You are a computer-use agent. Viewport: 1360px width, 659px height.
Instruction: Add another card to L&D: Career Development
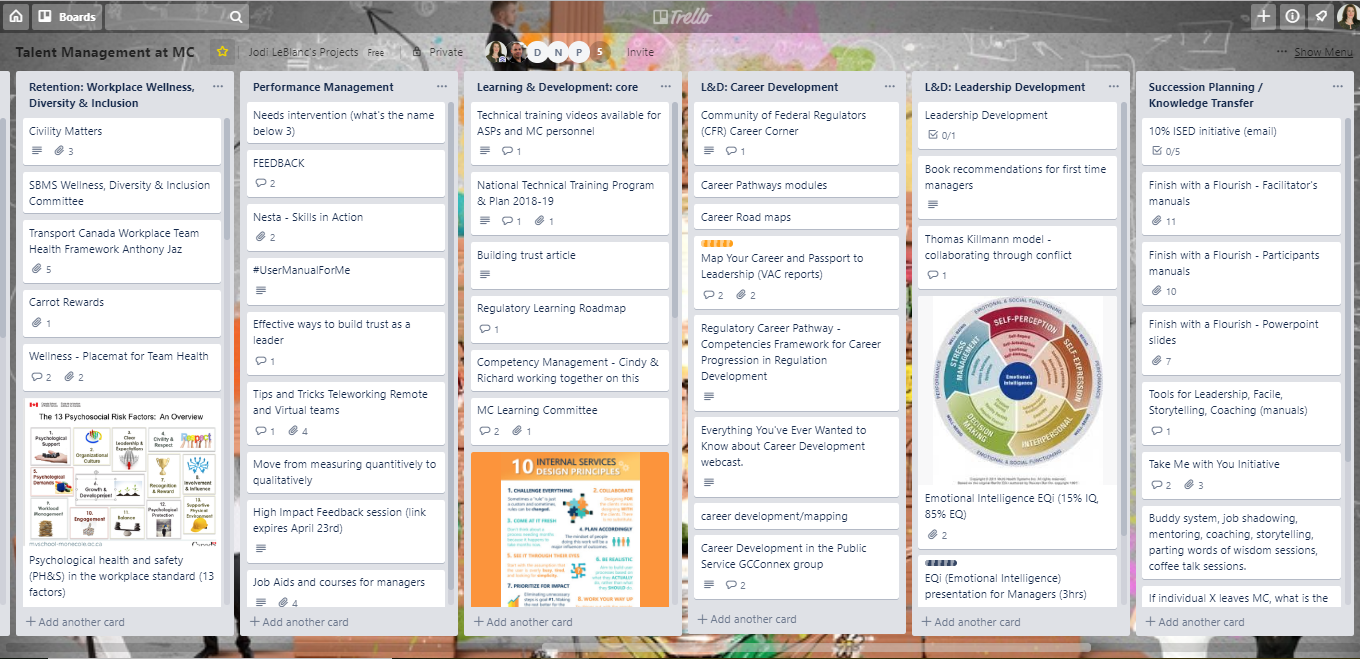[x=748, y=619]
